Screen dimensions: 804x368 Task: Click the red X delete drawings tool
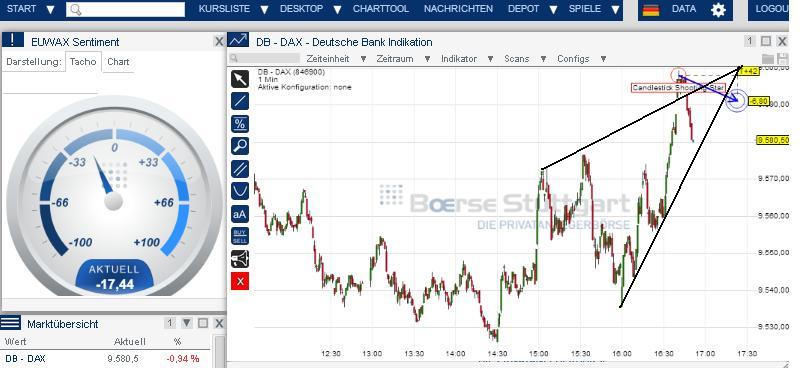[240, 281]
